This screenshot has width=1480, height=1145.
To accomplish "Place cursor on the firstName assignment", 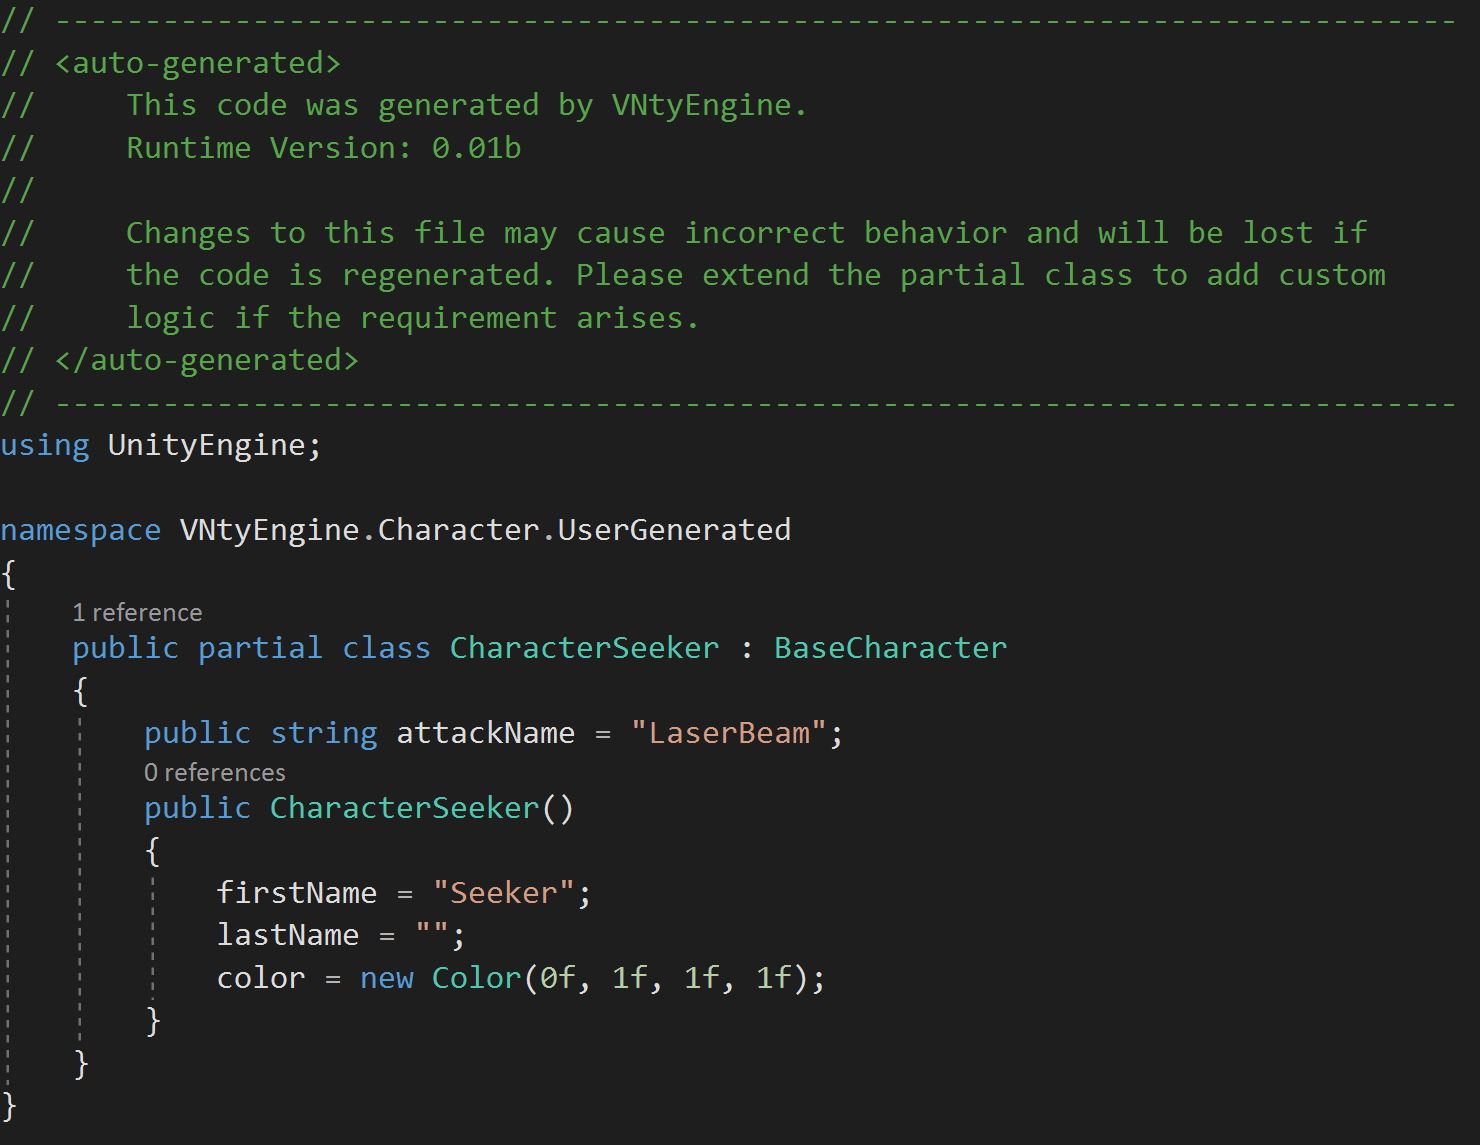I will (296, 893).
